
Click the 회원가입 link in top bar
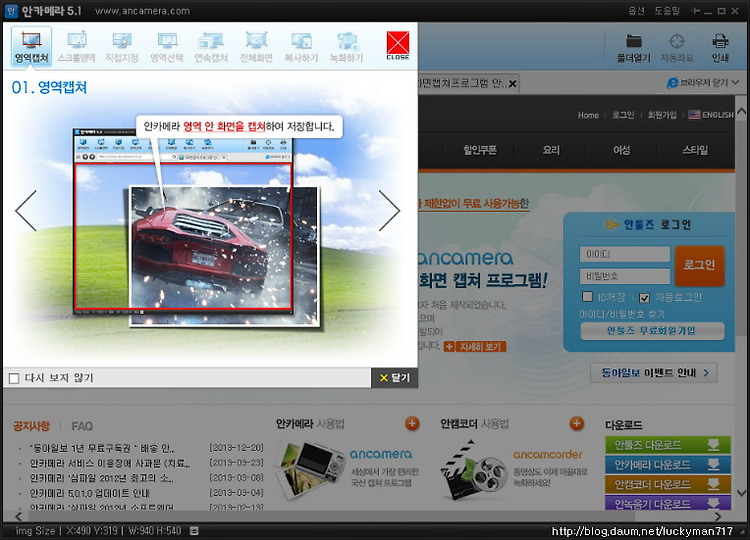[662, 115]
